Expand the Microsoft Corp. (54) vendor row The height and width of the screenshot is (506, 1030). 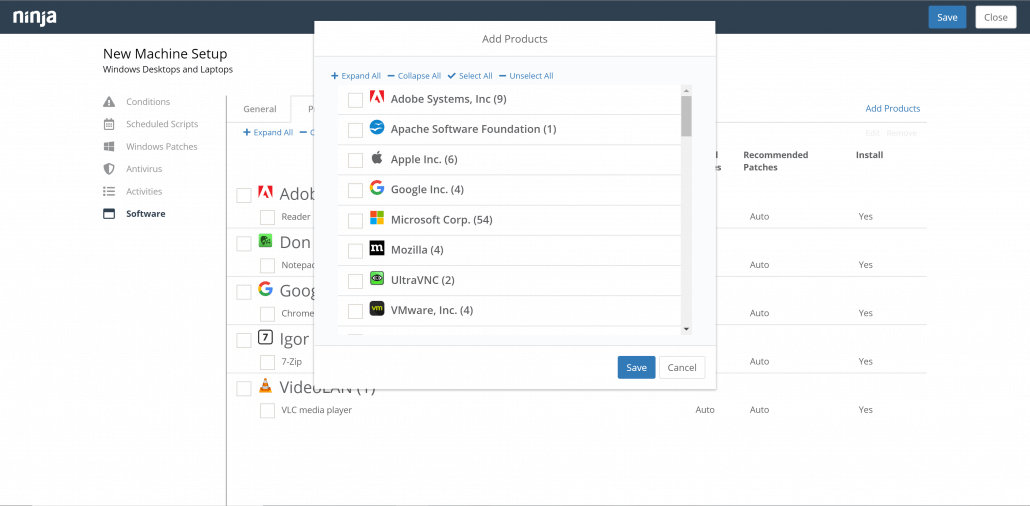coord(509,219)
